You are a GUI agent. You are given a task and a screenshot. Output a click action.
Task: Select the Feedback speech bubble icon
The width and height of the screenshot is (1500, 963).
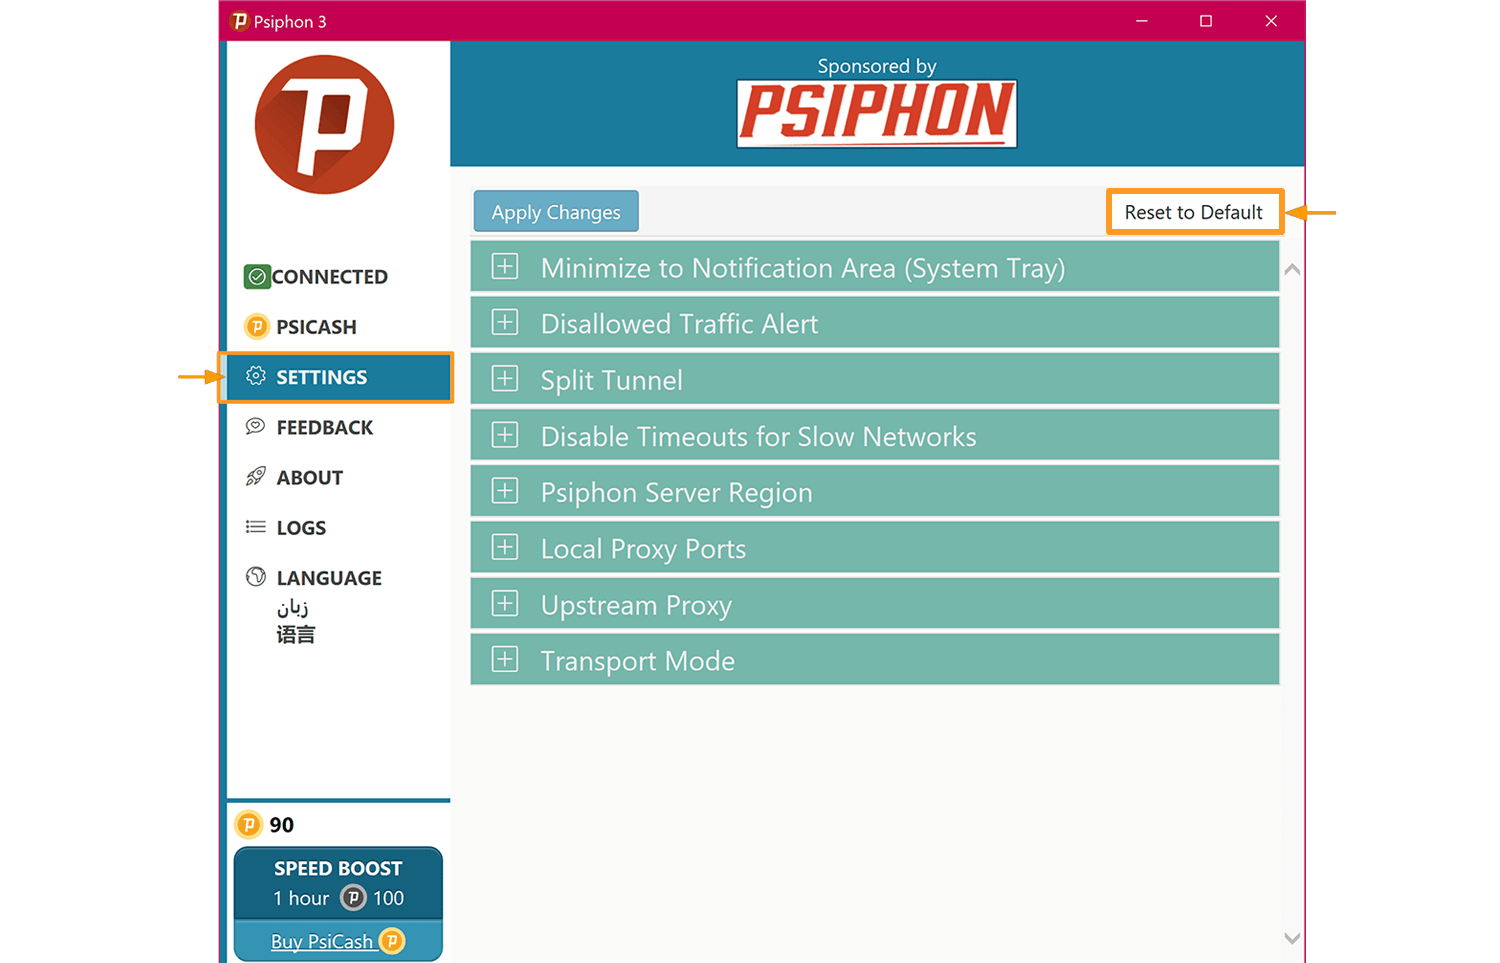(256, 427)
